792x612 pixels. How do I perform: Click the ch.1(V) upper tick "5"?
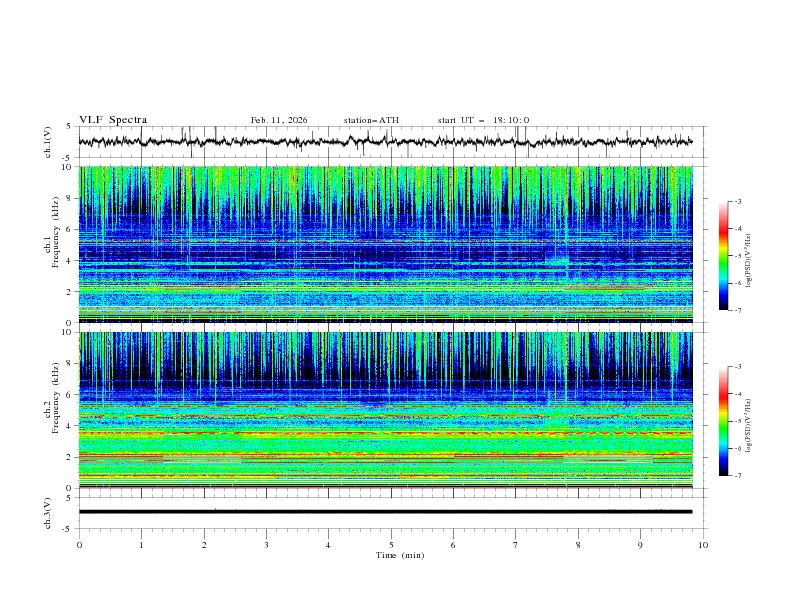coord(68,126)
